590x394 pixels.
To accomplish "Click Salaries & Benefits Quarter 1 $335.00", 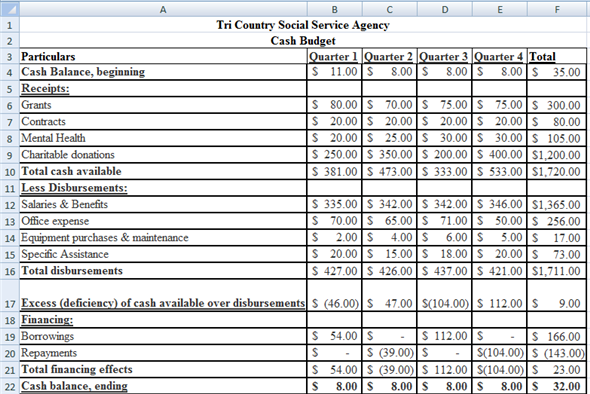I will 335,204.
